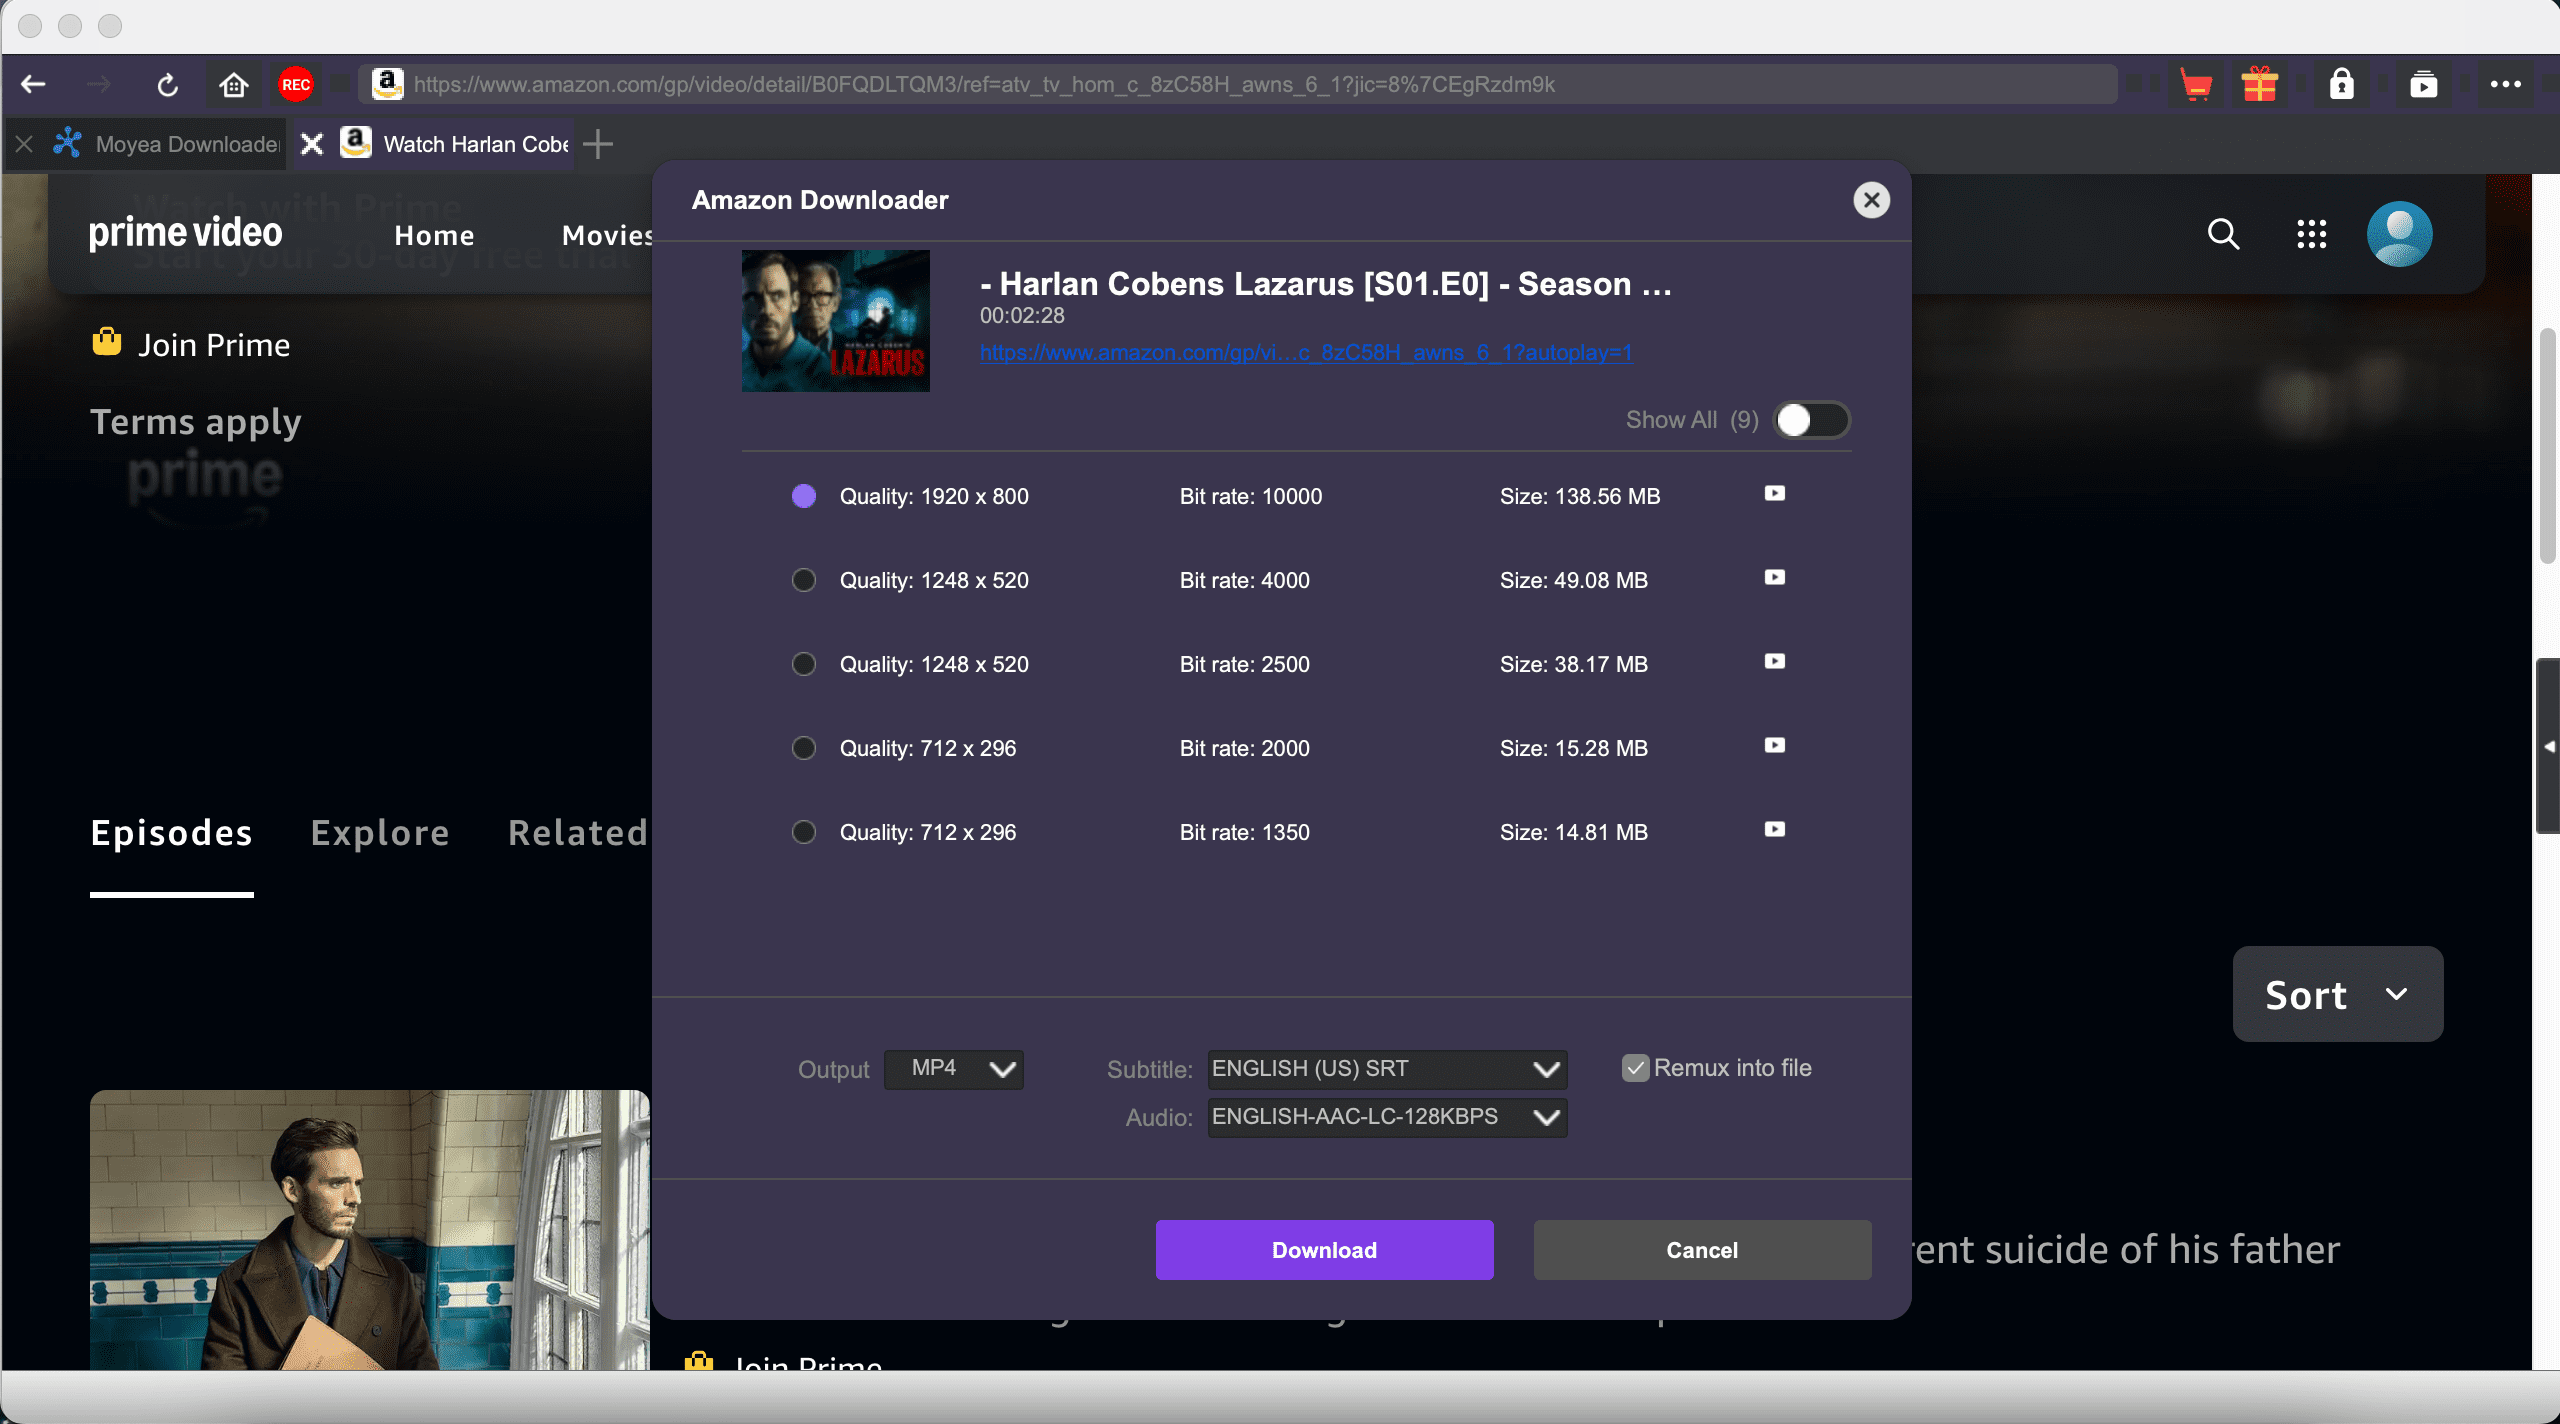The height and width of the screenshot is (1424, 2560).
Task: Reload the page with refresh icon
Action: click(x=168, y=85)
